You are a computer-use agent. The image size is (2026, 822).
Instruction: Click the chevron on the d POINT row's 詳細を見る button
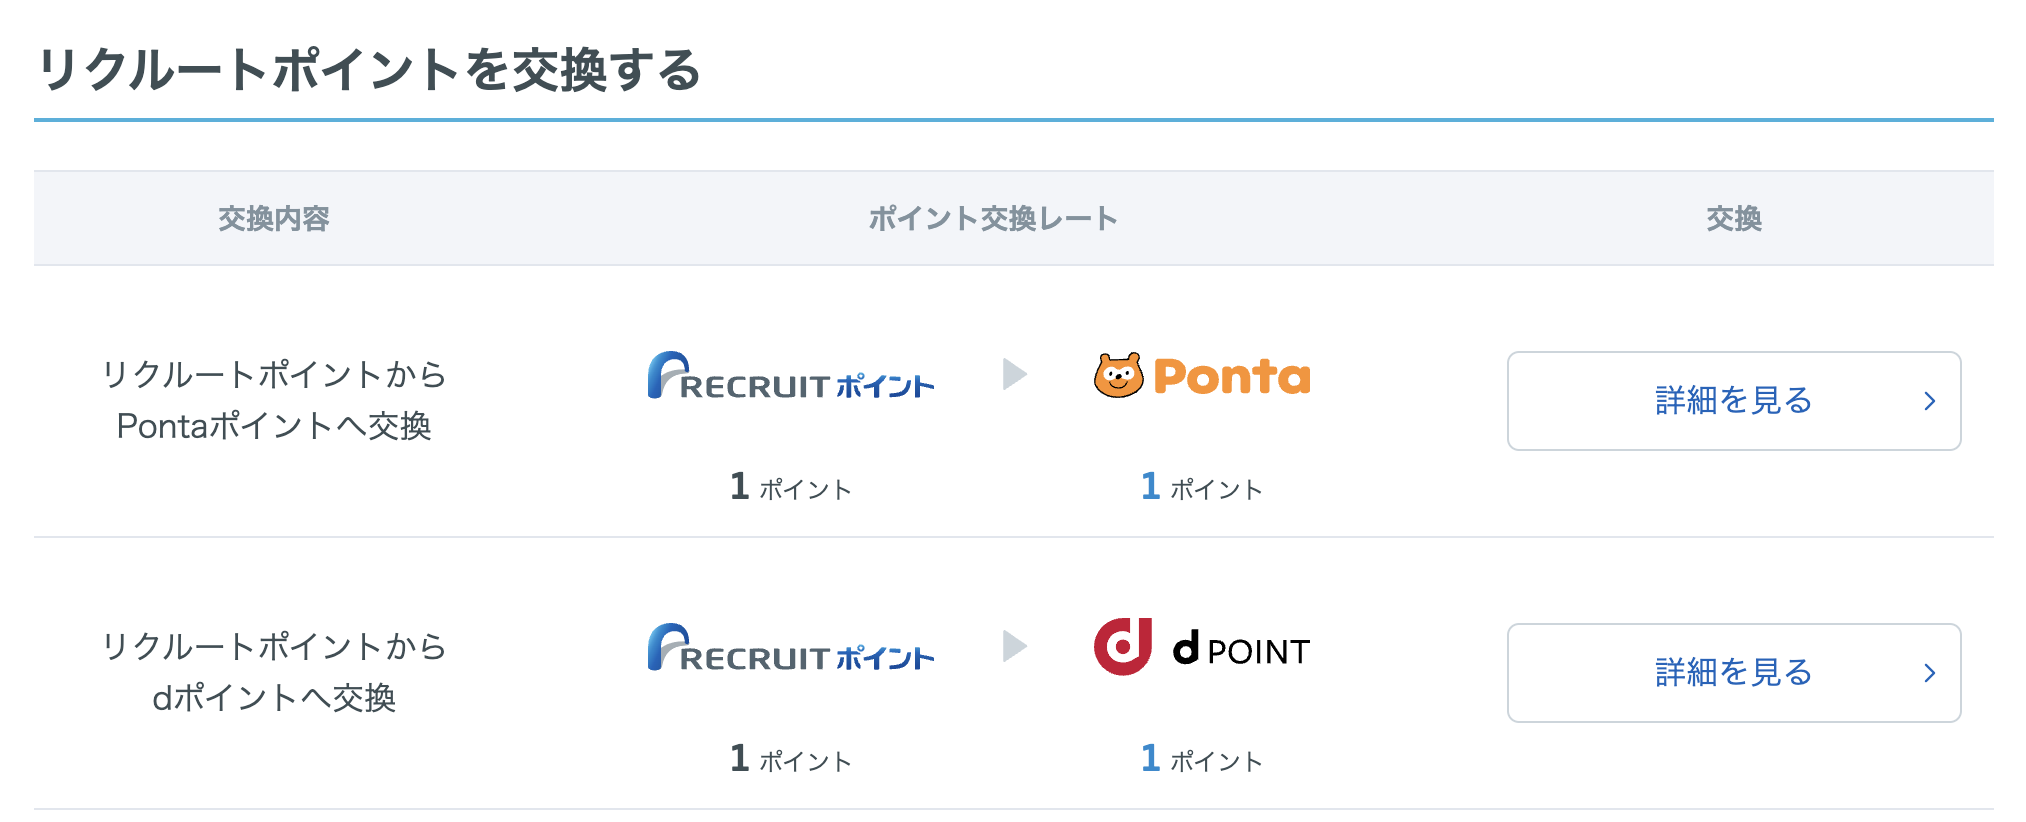pos(1929,673)
